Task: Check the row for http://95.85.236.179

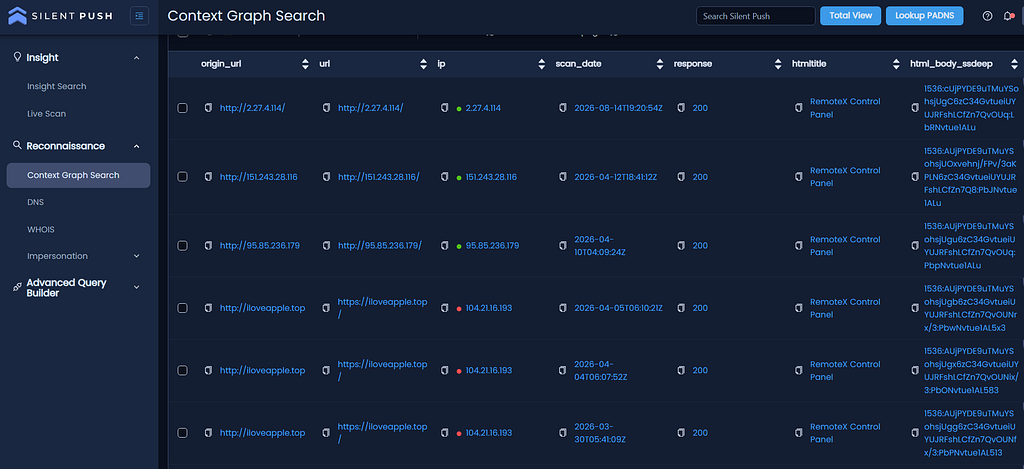Action: pos(183,246)
